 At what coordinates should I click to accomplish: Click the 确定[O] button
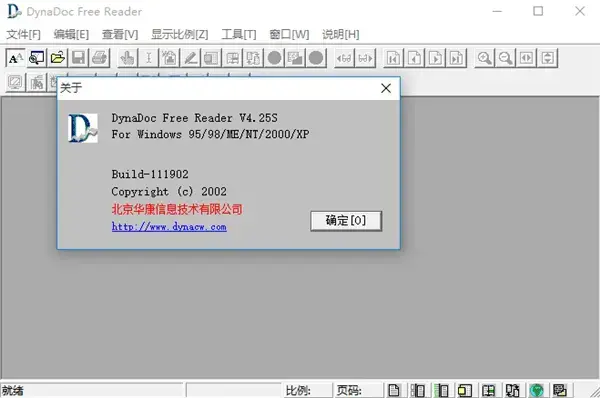(346, 221)
